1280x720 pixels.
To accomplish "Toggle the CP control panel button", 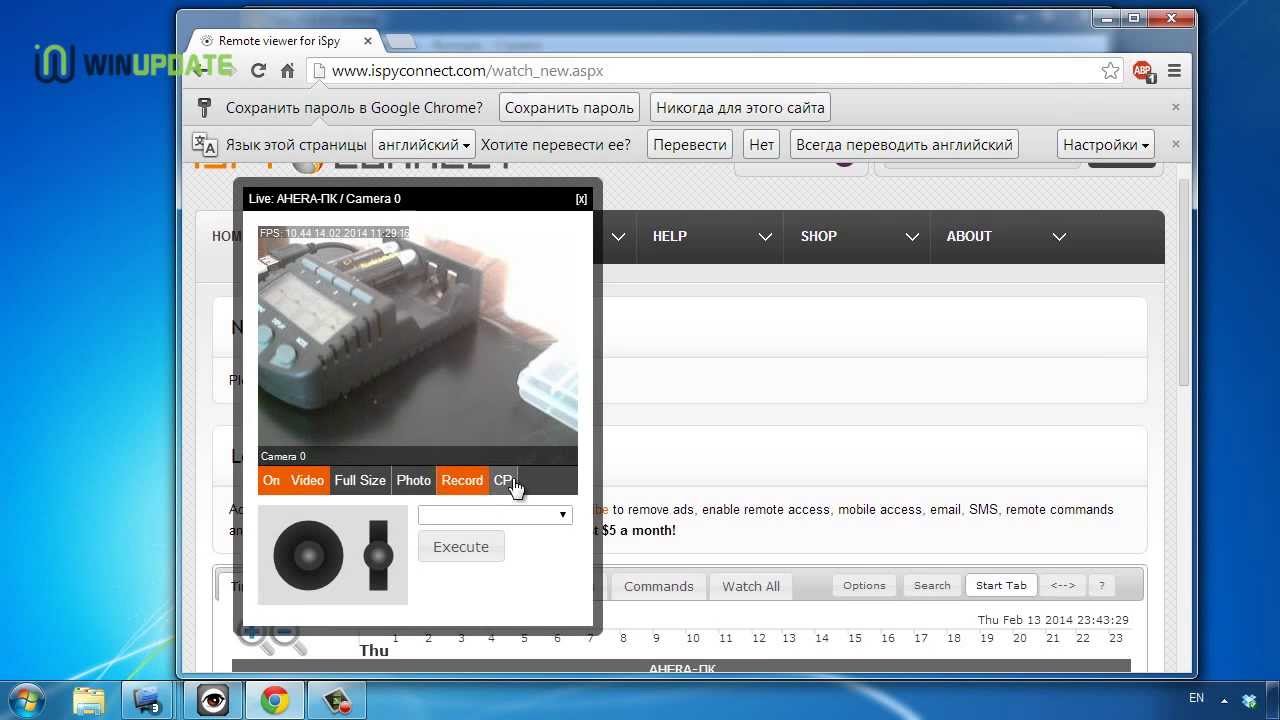I will tap(503, 480).
